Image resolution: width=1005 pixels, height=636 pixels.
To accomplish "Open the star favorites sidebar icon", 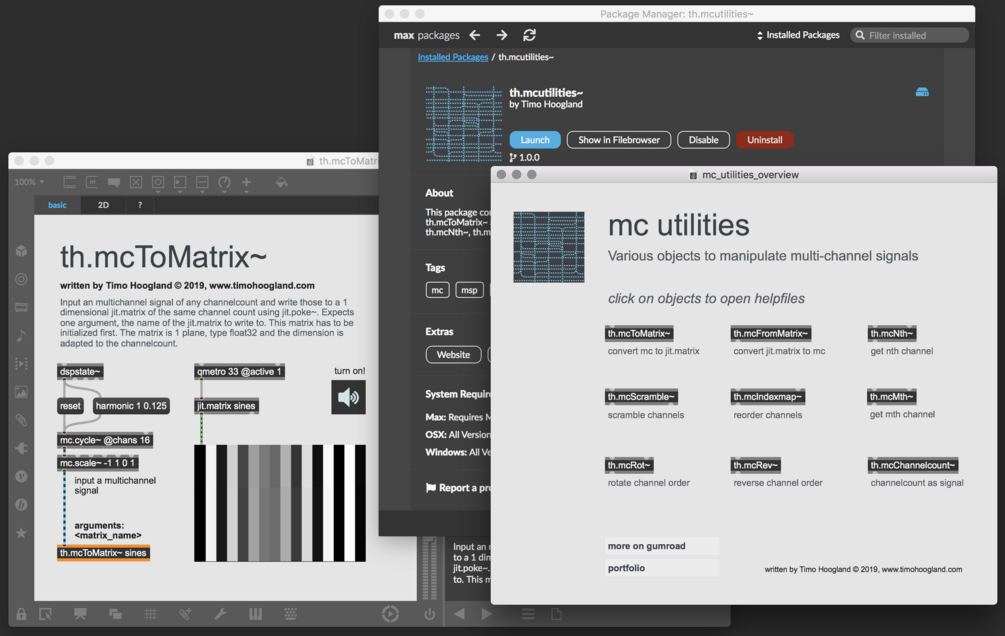I will pos(21,533).
